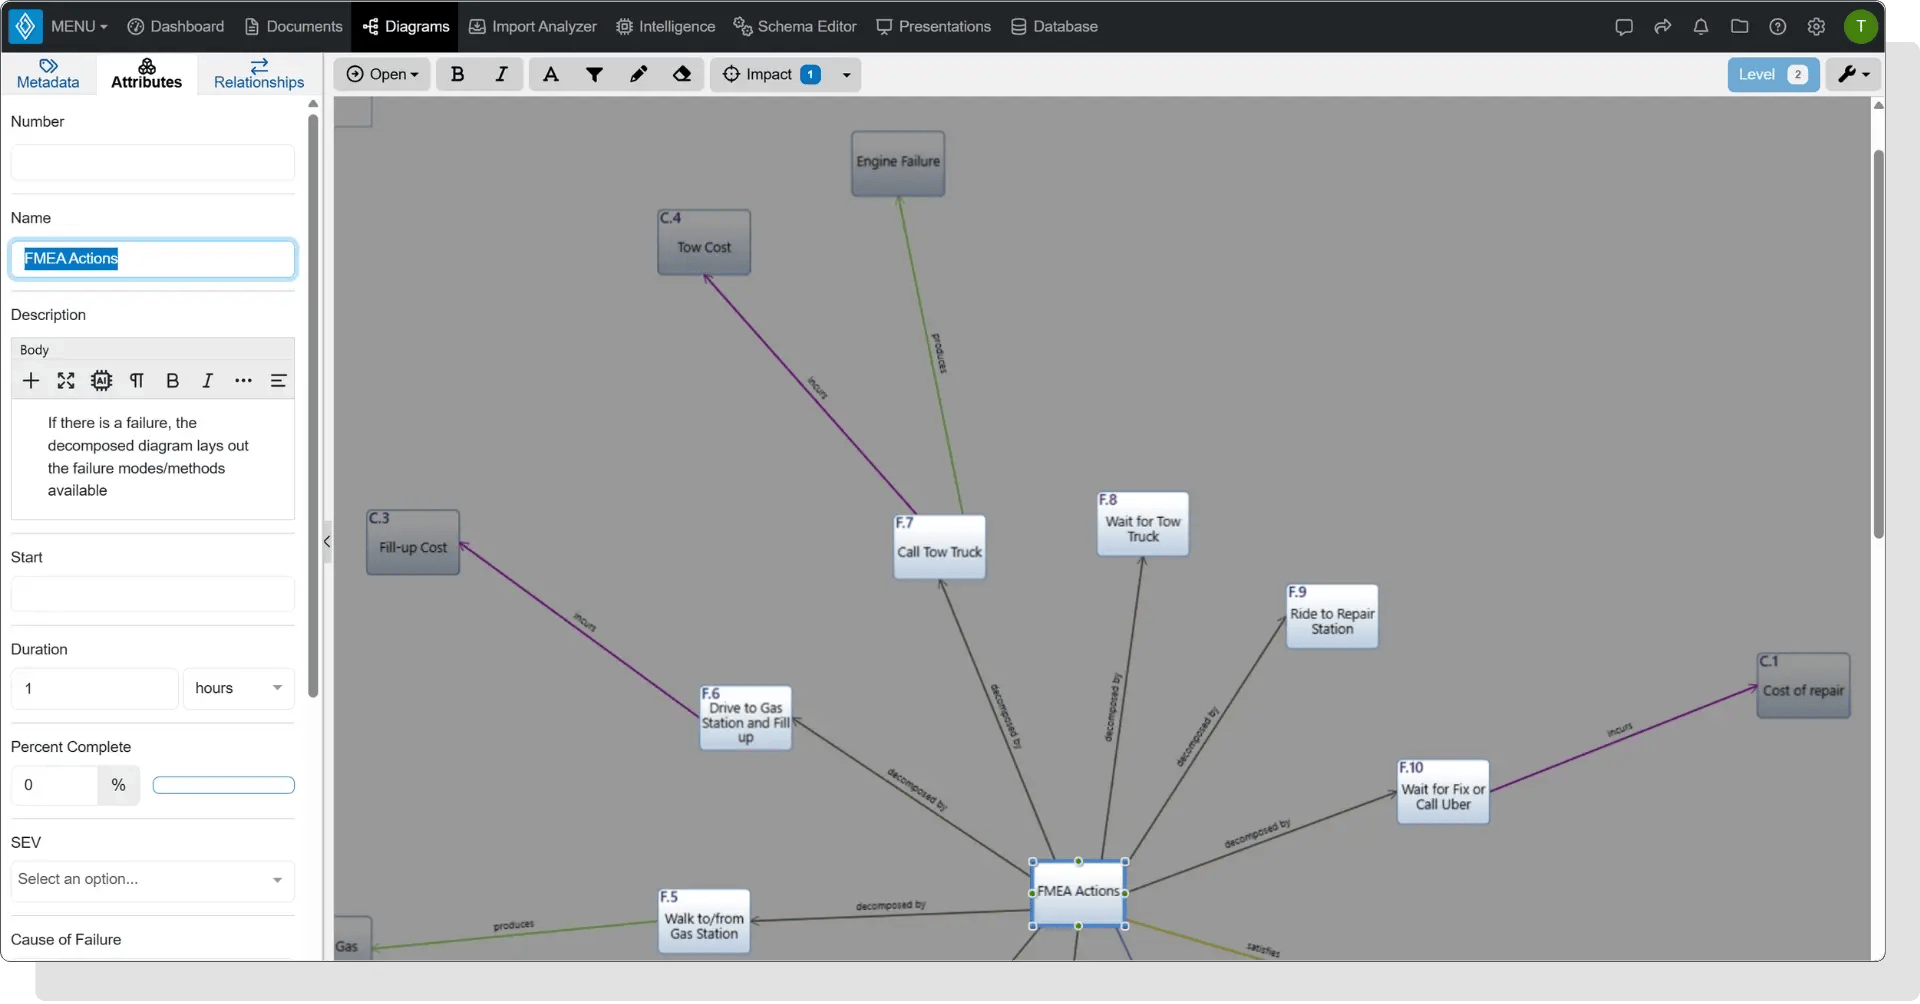Click the Duration value field

click(94, 689)
